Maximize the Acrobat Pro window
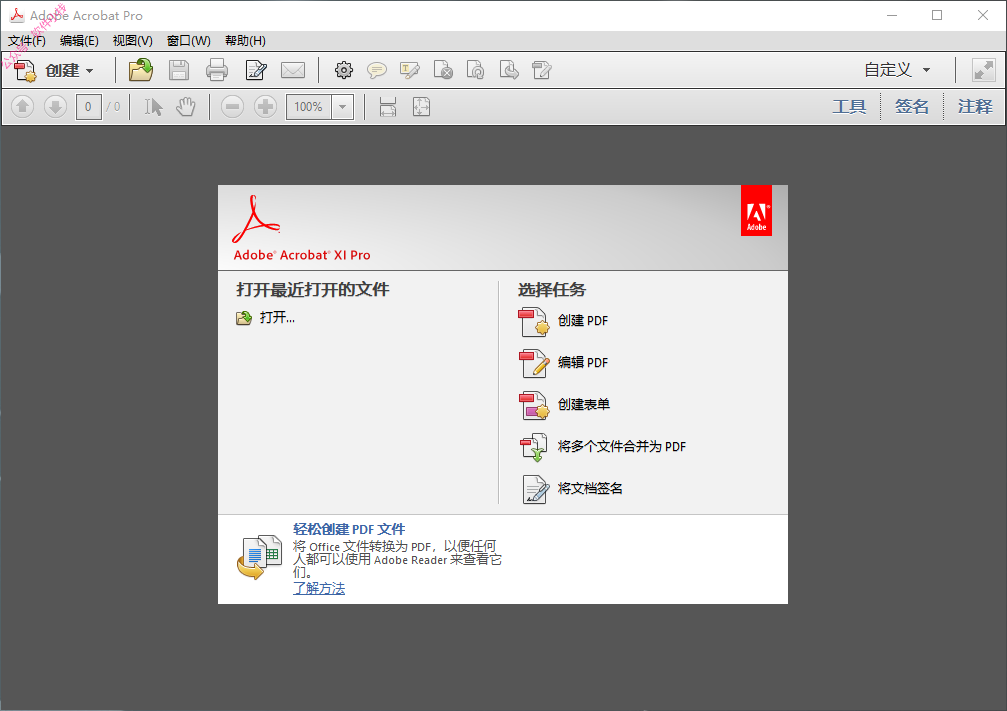1007x711 pixels. point(937,15)
